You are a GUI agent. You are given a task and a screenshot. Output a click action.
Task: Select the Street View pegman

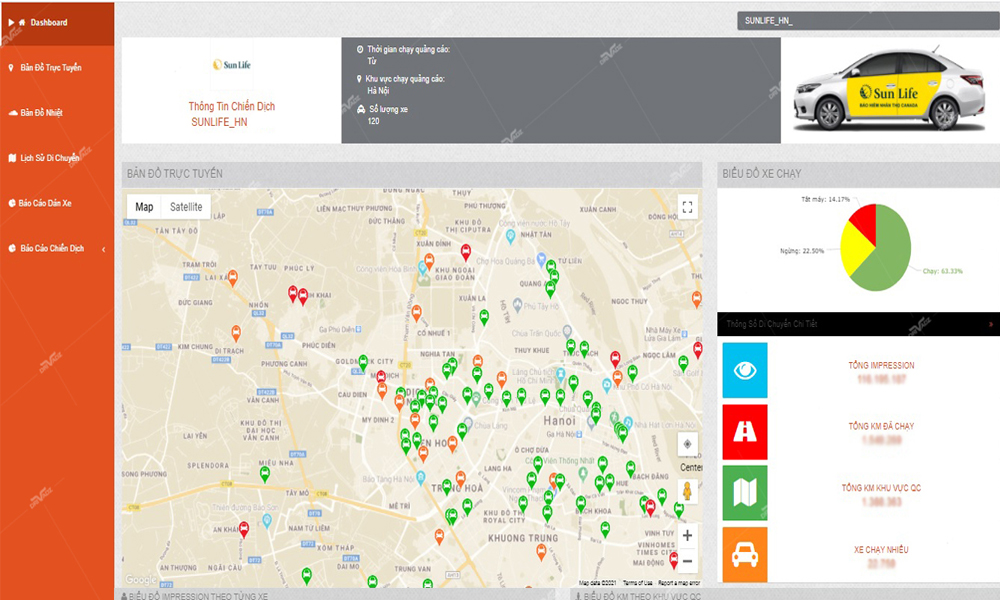pyautogui.click(x=687, y=492)
